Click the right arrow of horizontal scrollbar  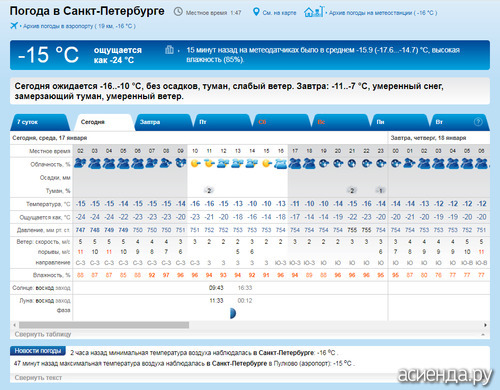tap(485, 325)
